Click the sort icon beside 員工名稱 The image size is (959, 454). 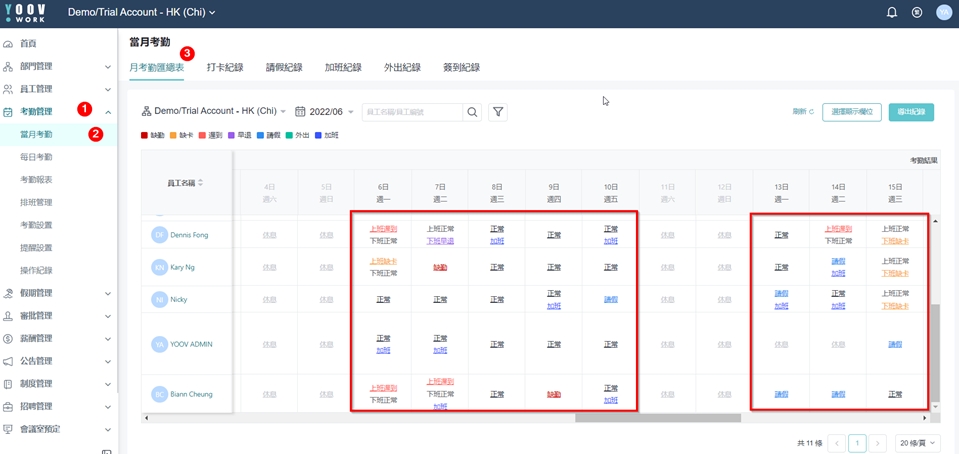201,183
